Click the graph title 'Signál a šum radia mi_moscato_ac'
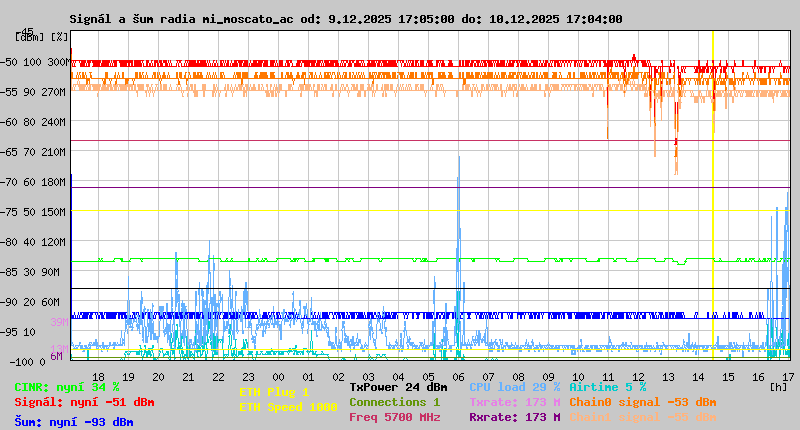The image size is (800, 430). [x=182, y=19]
